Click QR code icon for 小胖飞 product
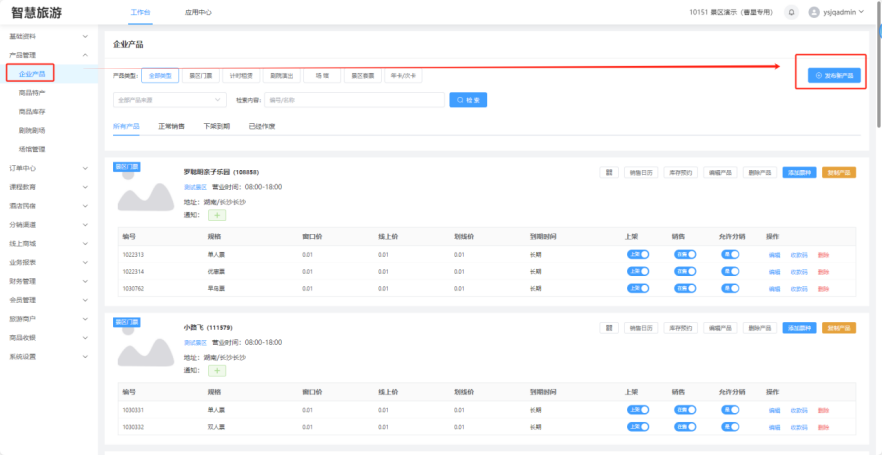The height and width of the screenshot is (455, 882). coord(608,328)
